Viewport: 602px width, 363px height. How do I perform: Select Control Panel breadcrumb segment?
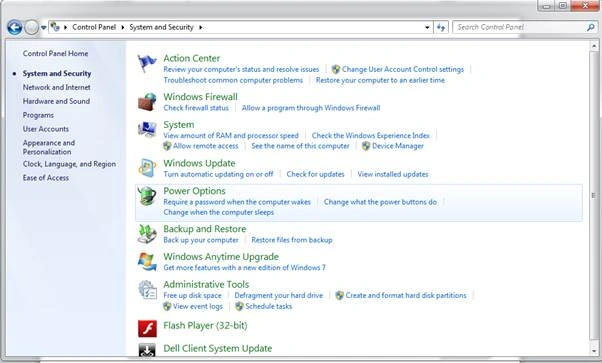94,27
